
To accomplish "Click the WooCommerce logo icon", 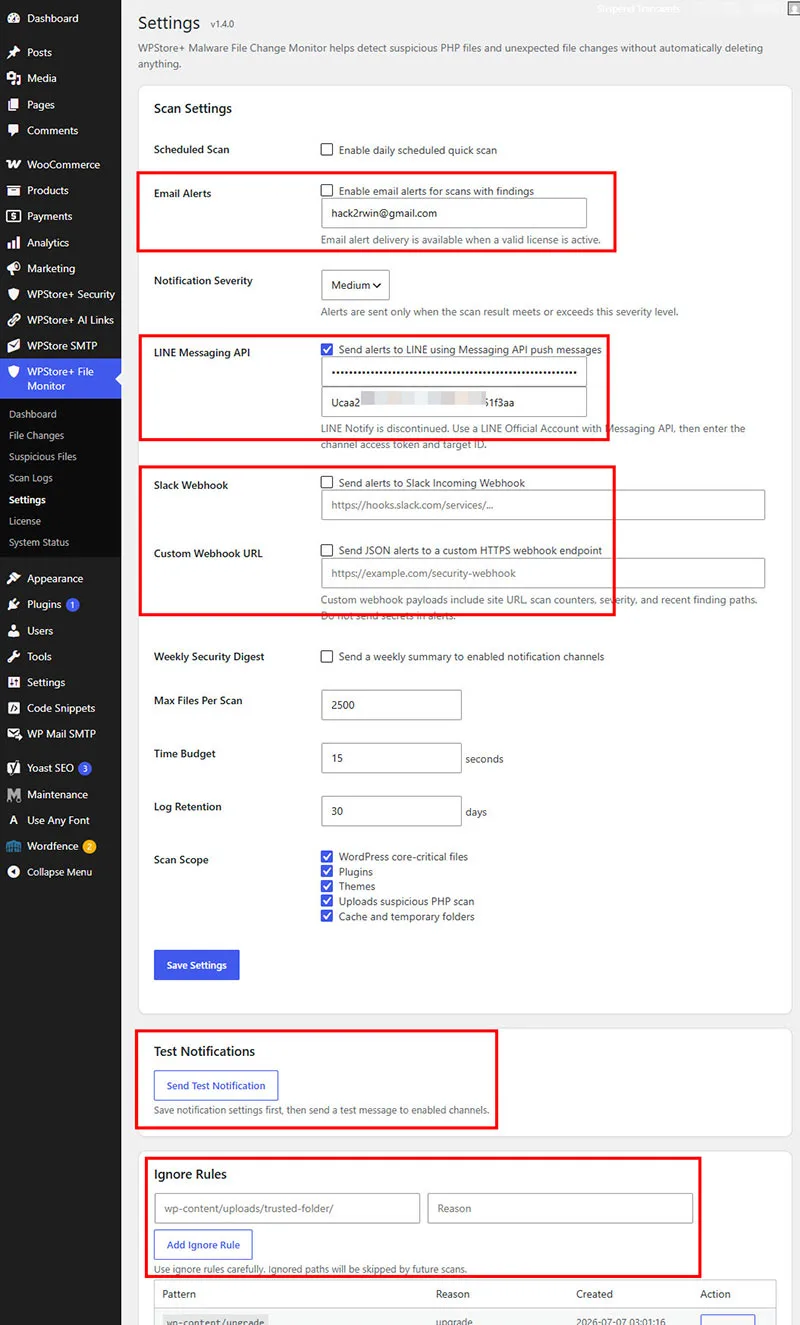I will point(13,164).
